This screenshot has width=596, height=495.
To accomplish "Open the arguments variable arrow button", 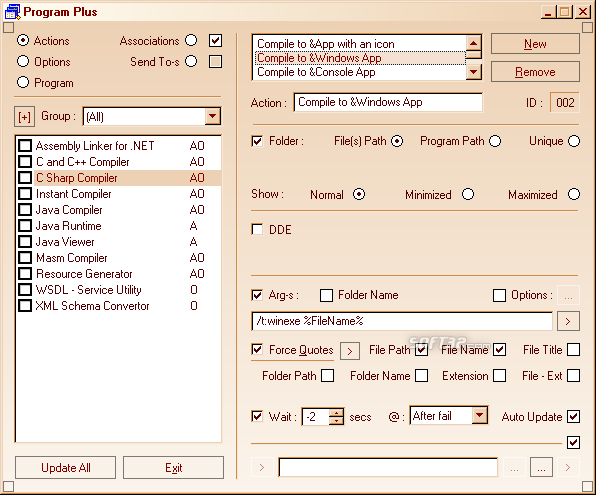I will click(568, 321).
